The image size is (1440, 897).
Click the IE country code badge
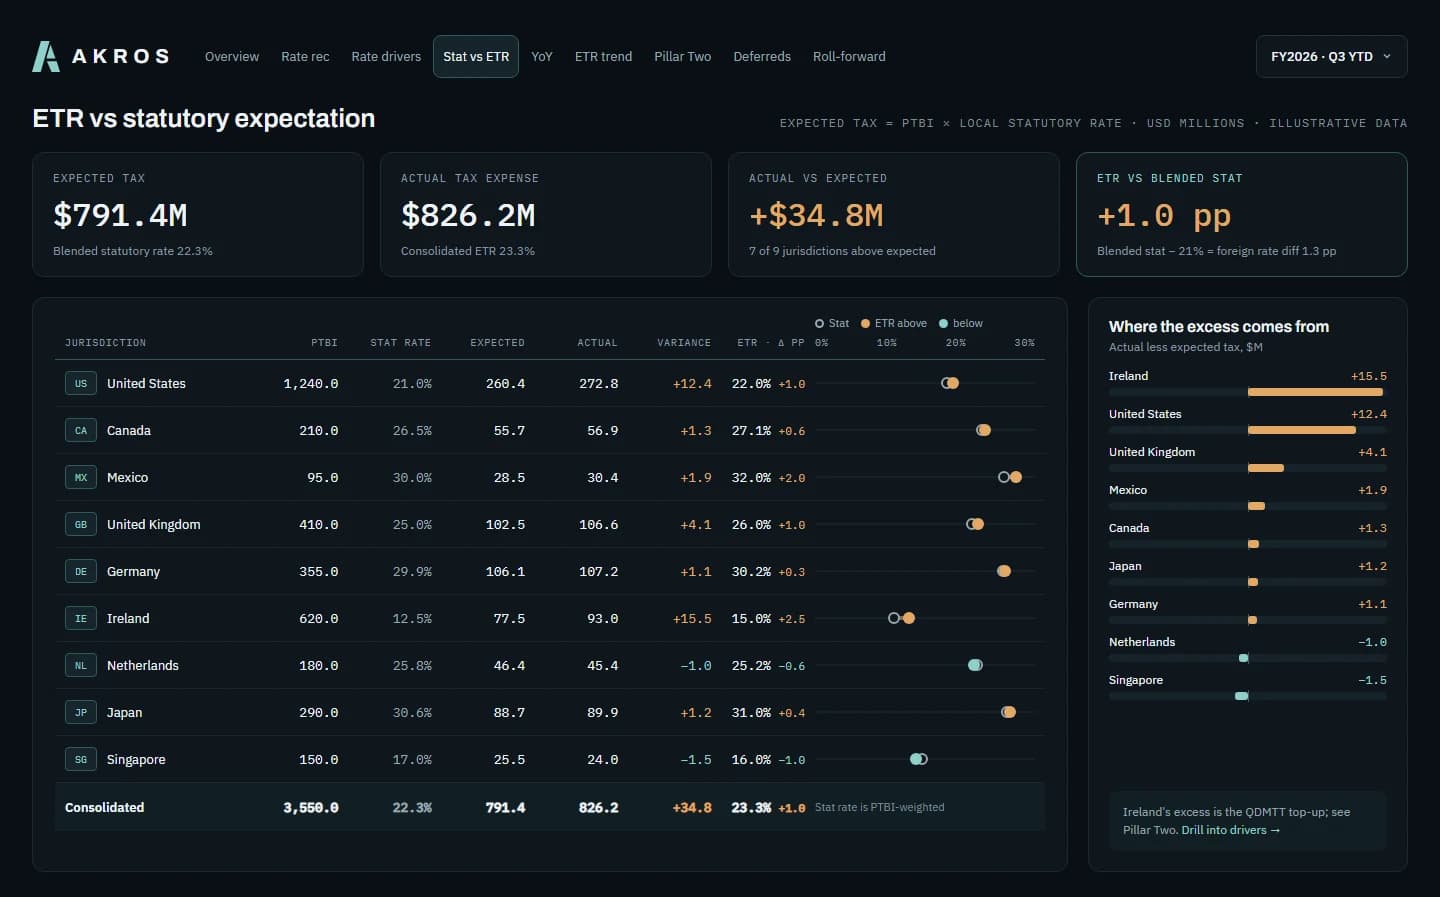click(81, 618)
